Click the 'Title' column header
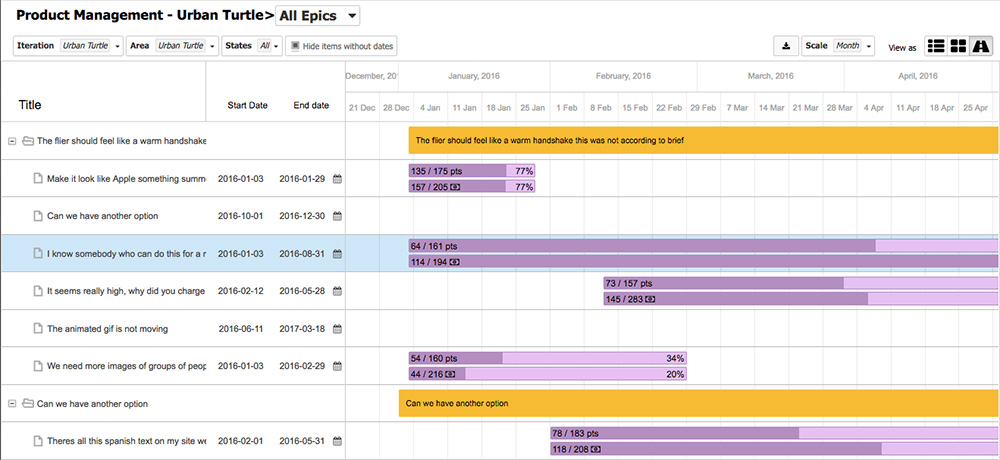Viewport: 1000px width, 460px height. pyautogui.click(x=30, y=105)
